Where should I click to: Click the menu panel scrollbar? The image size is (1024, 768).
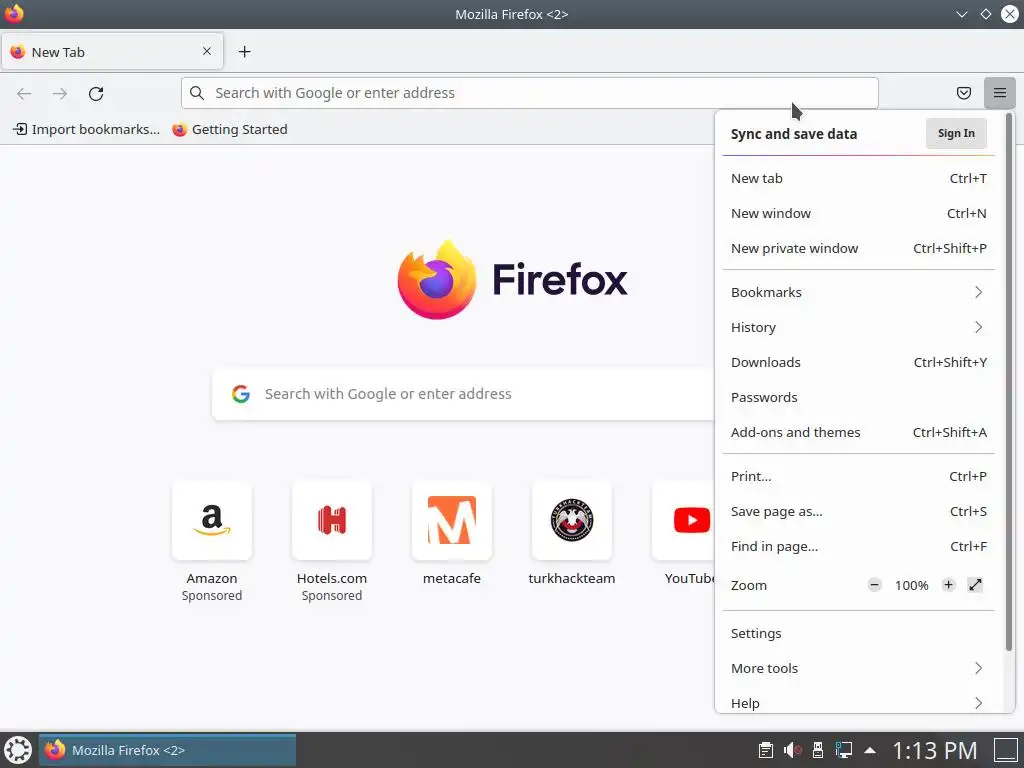pos(1009,382)
